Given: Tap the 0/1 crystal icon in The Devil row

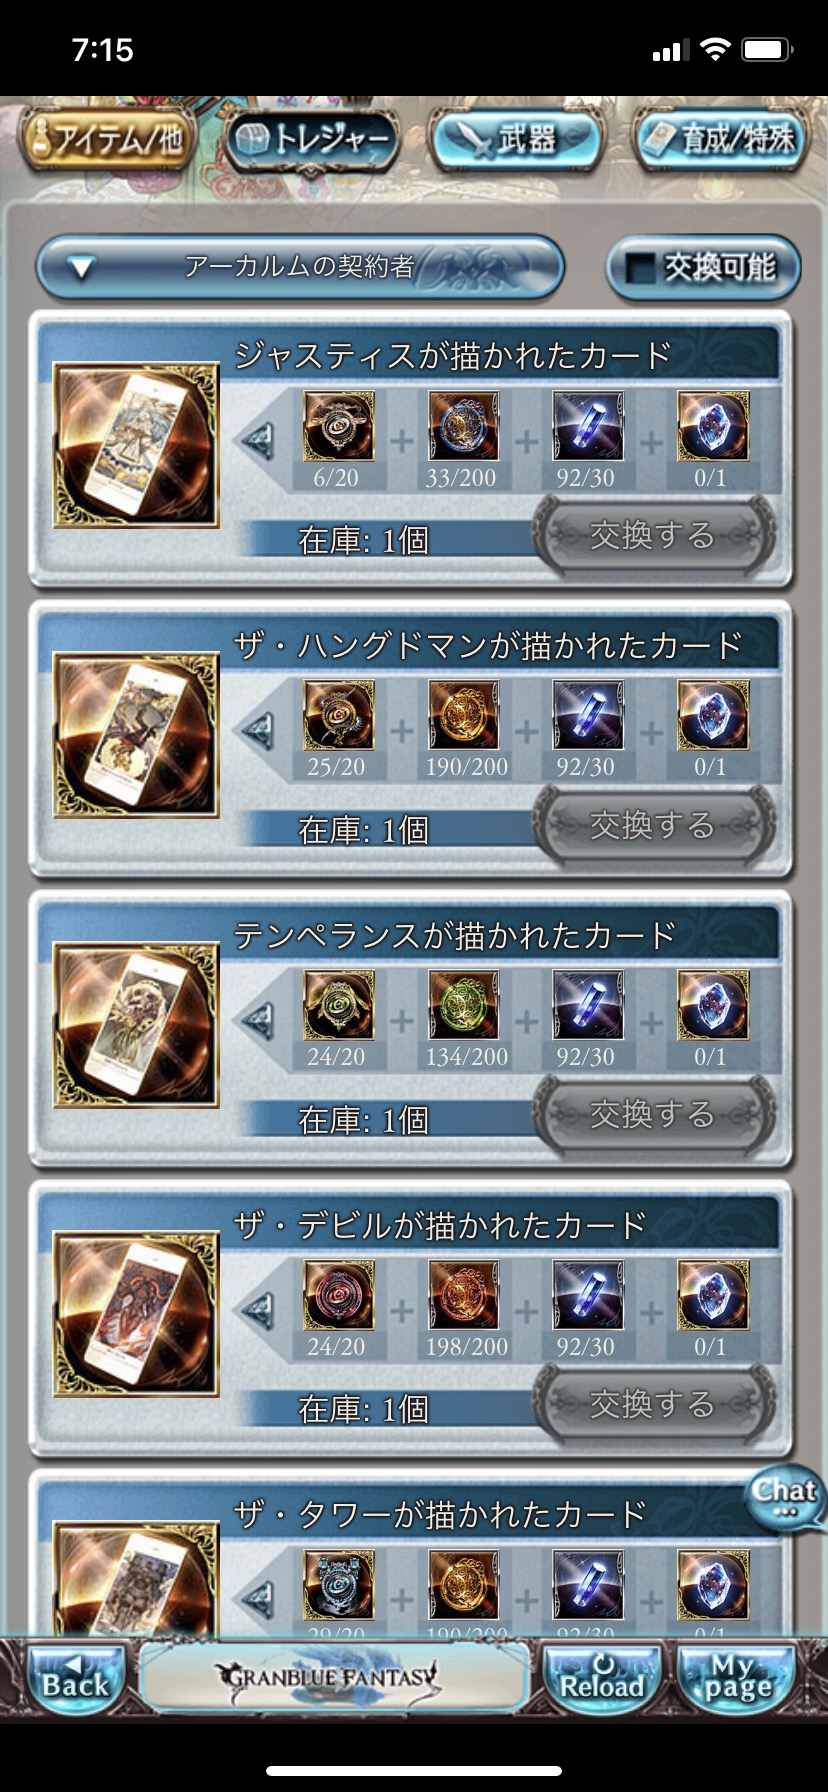Looking at the screenshot, I should 713,1295.
